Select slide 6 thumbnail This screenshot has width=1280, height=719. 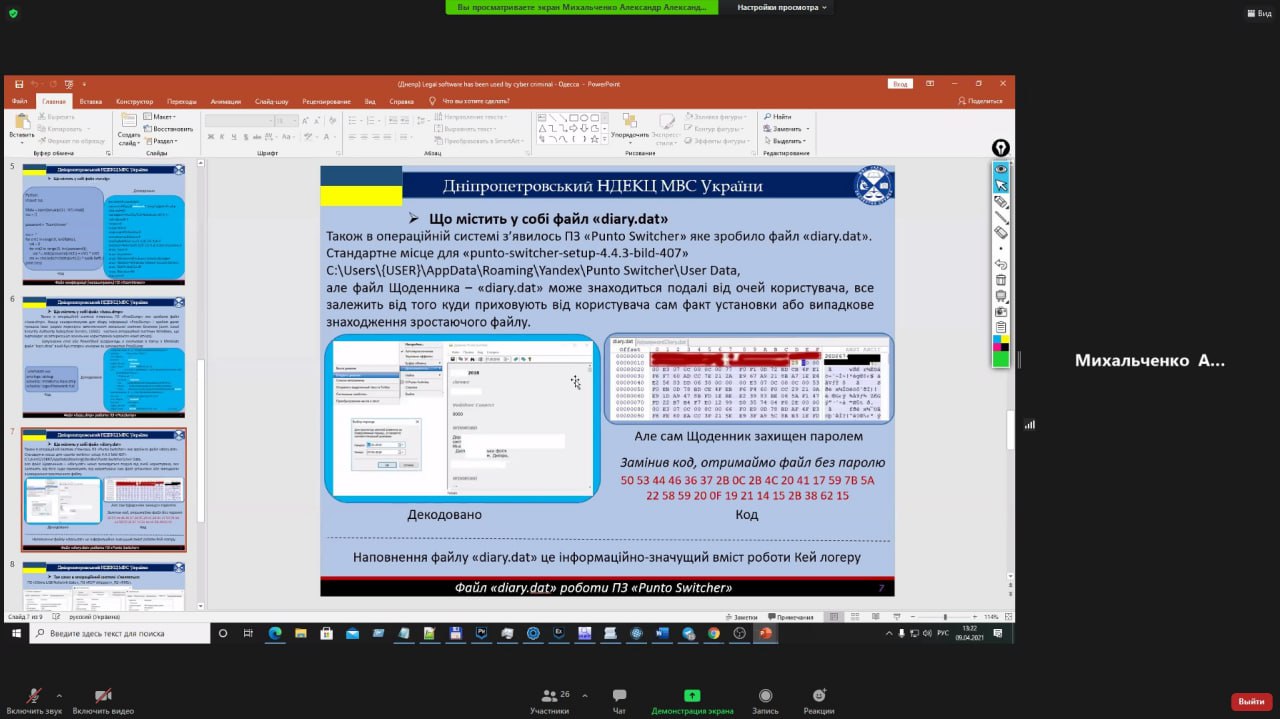[x=104, y=356]
